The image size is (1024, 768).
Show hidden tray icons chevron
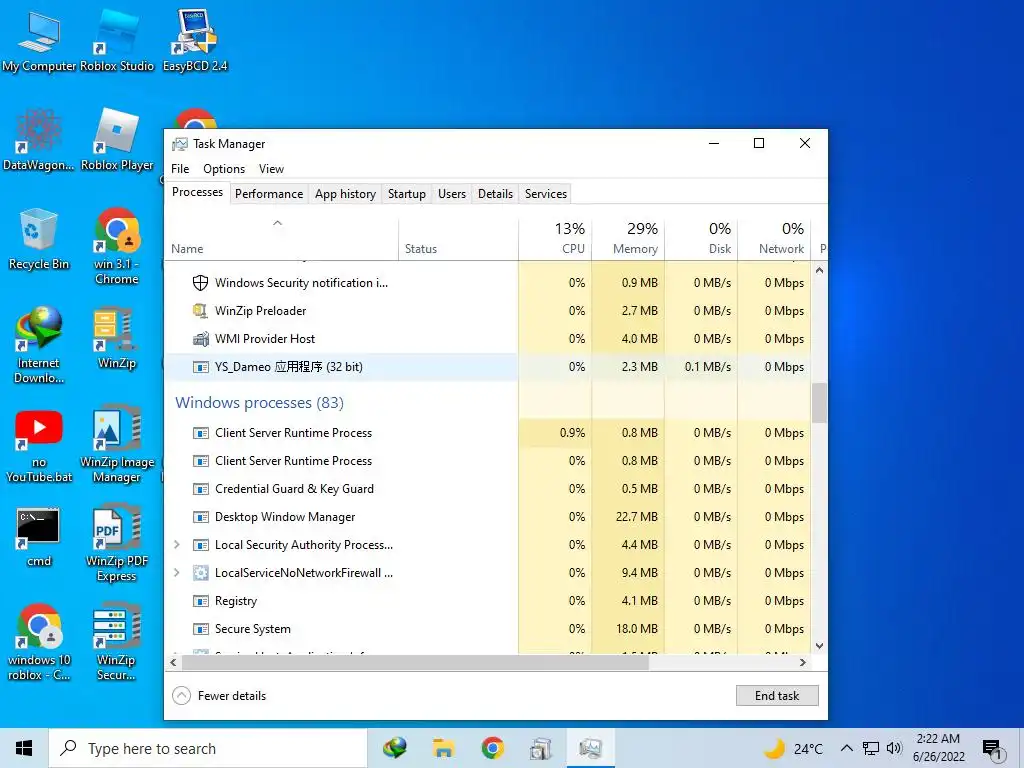pyautogui.click(x=846, y=748)
